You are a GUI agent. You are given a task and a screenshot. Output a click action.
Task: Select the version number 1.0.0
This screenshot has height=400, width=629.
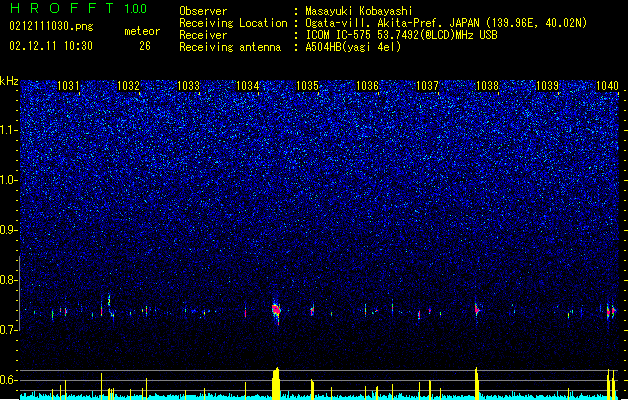point(136,8)
